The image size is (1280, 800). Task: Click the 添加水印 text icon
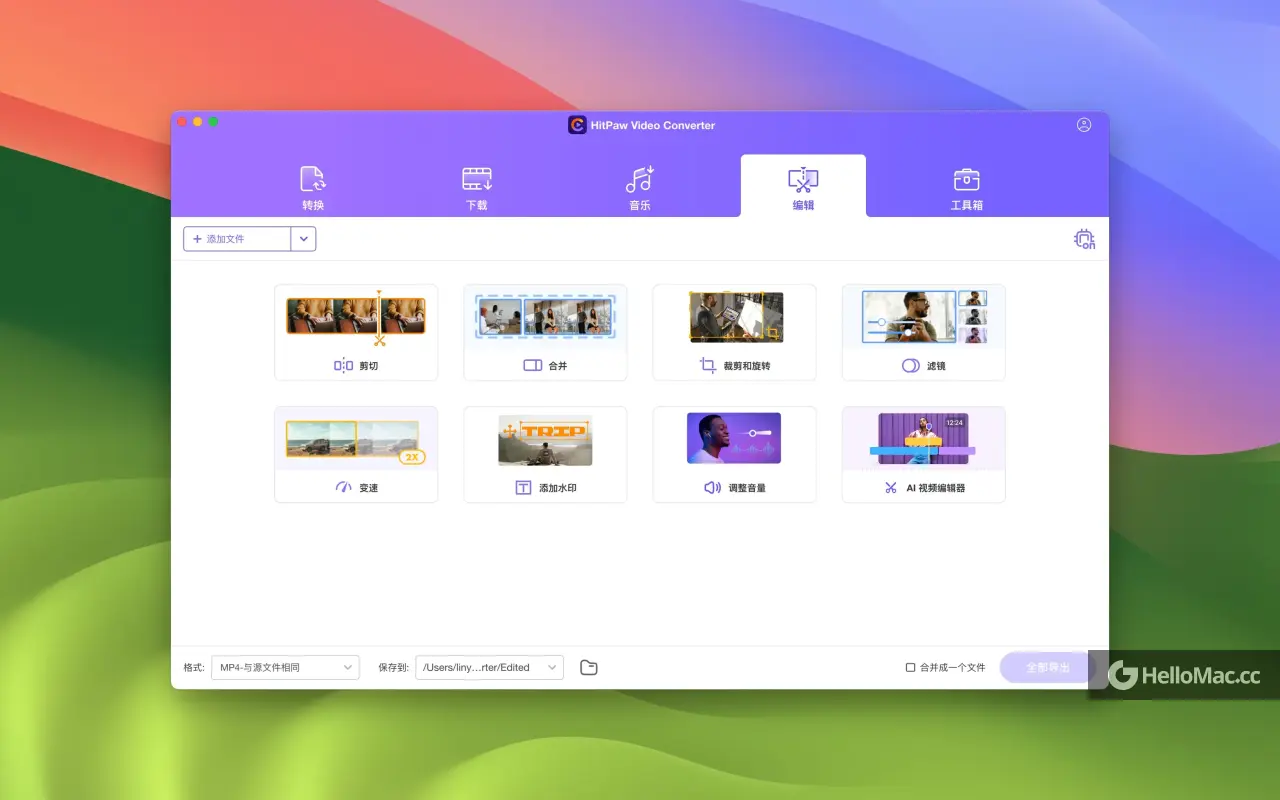(x=523, y=488)
